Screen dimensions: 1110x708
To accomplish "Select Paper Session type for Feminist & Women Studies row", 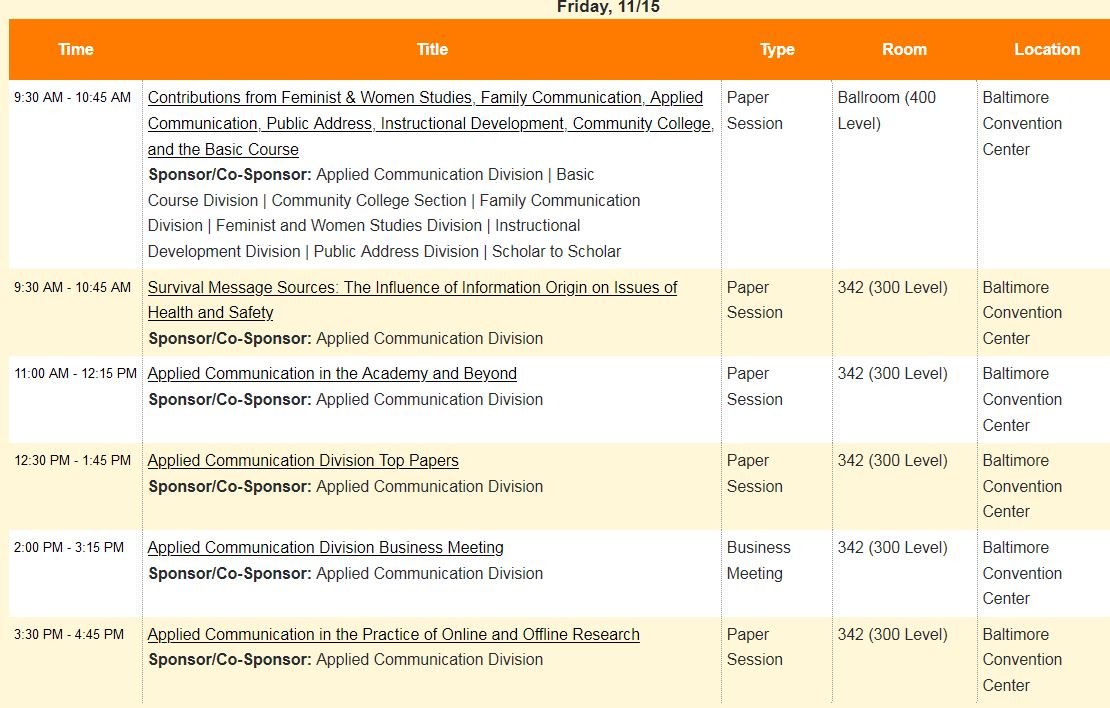I will (755, 110).
